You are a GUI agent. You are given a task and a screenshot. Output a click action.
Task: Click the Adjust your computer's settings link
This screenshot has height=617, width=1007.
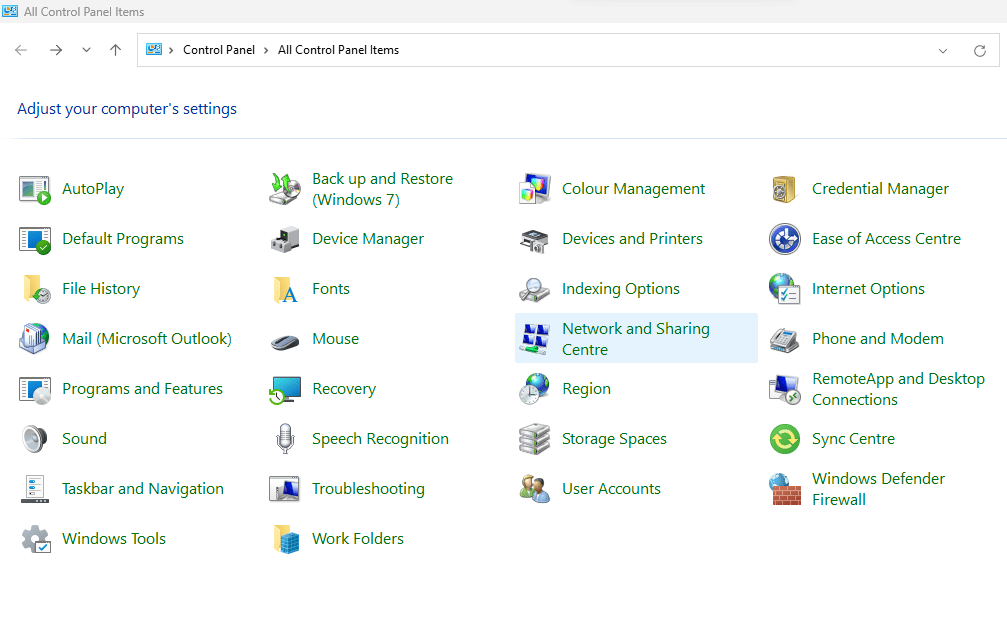(x=127, y=108)
